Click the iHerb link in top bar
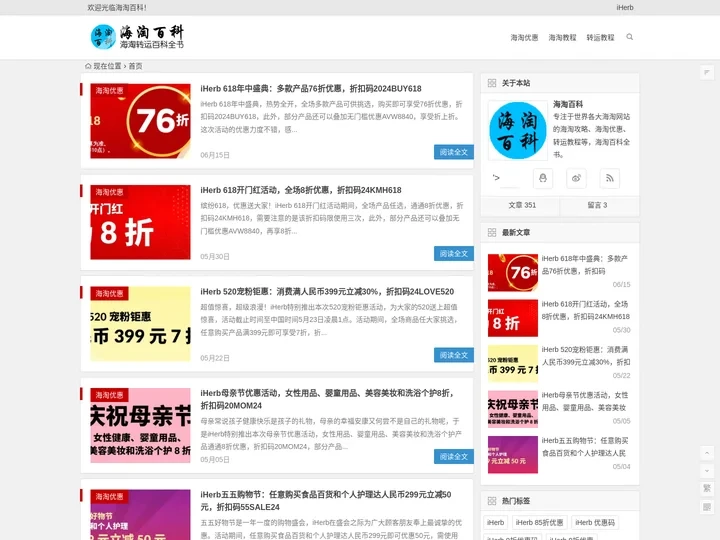The image size is (720, 540). [625, 7]
